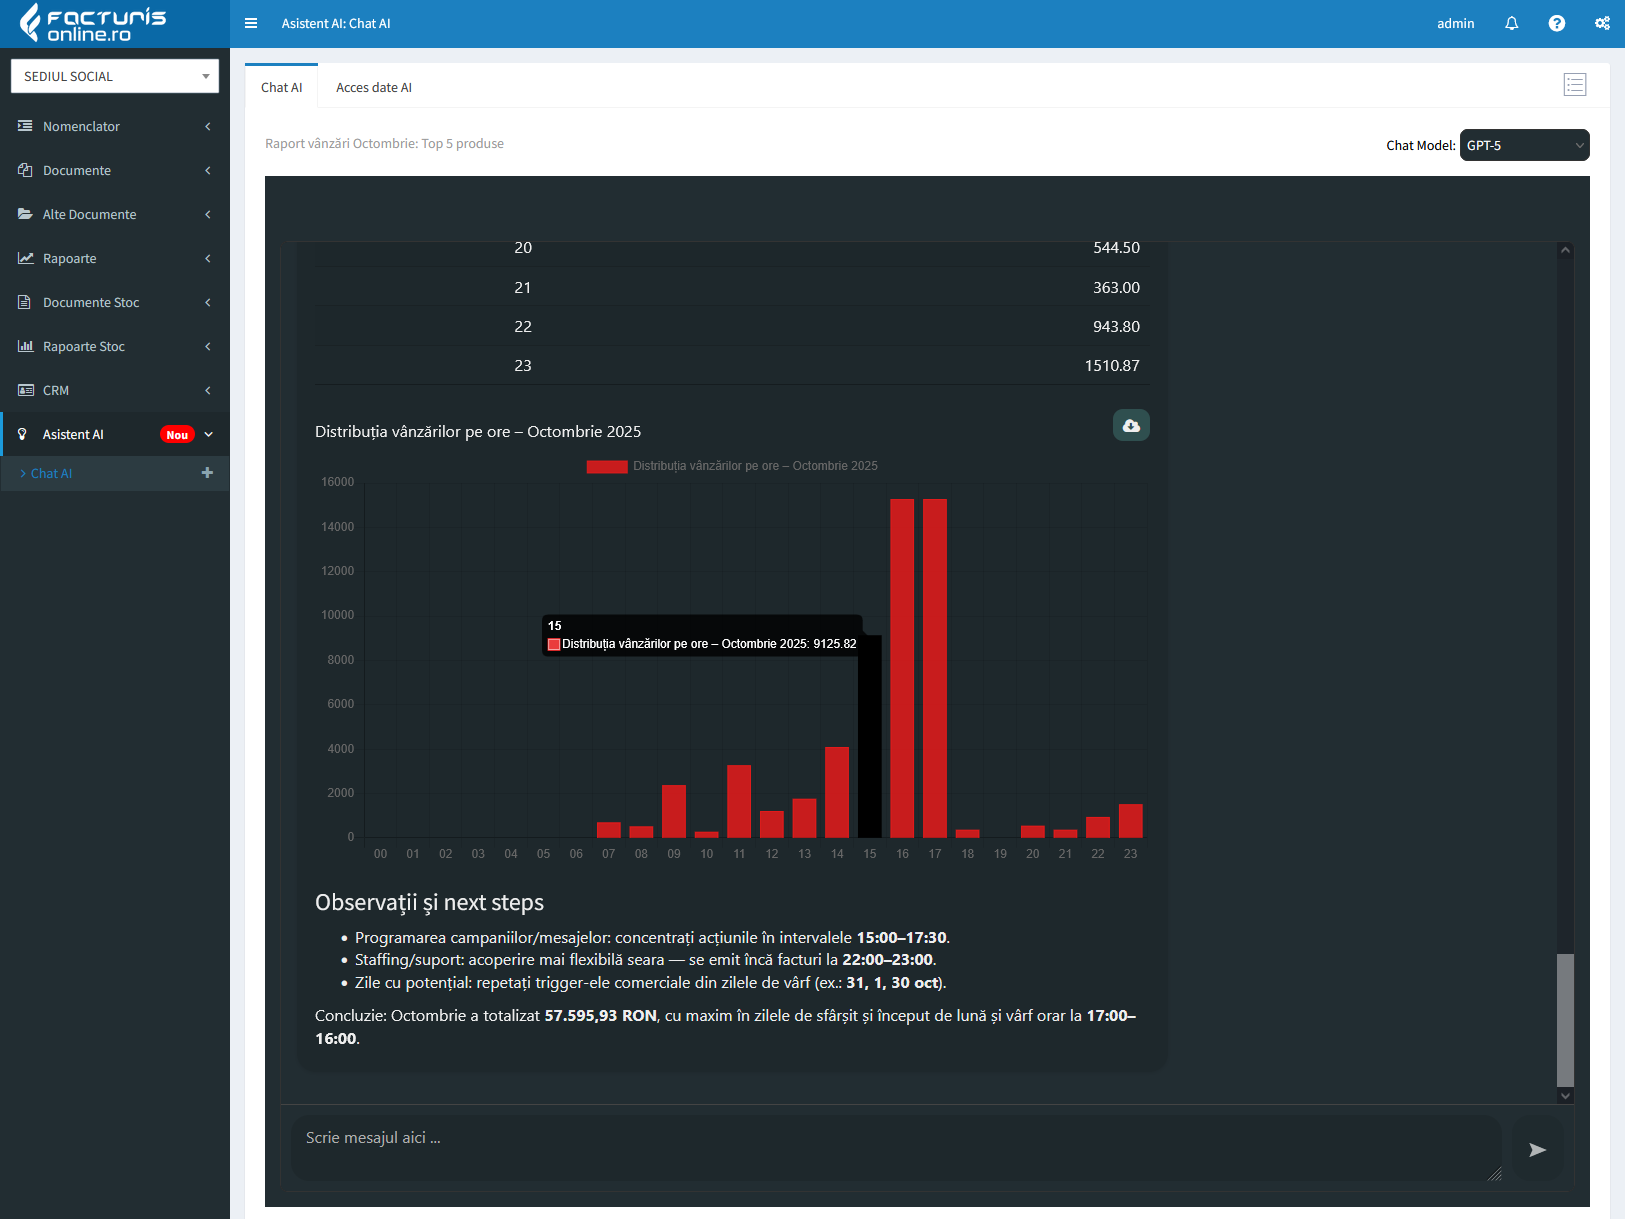Expand the Nomenclator menu
1625x1219 pixels.
[115, 126]
